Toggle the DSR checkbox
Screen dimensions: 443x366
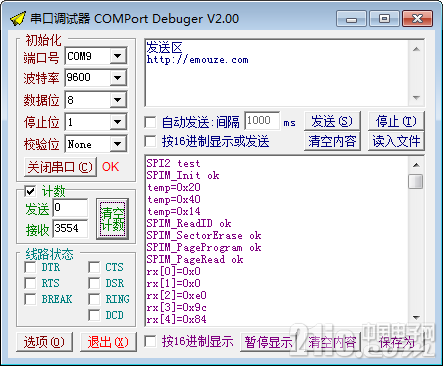click(94, 283)
